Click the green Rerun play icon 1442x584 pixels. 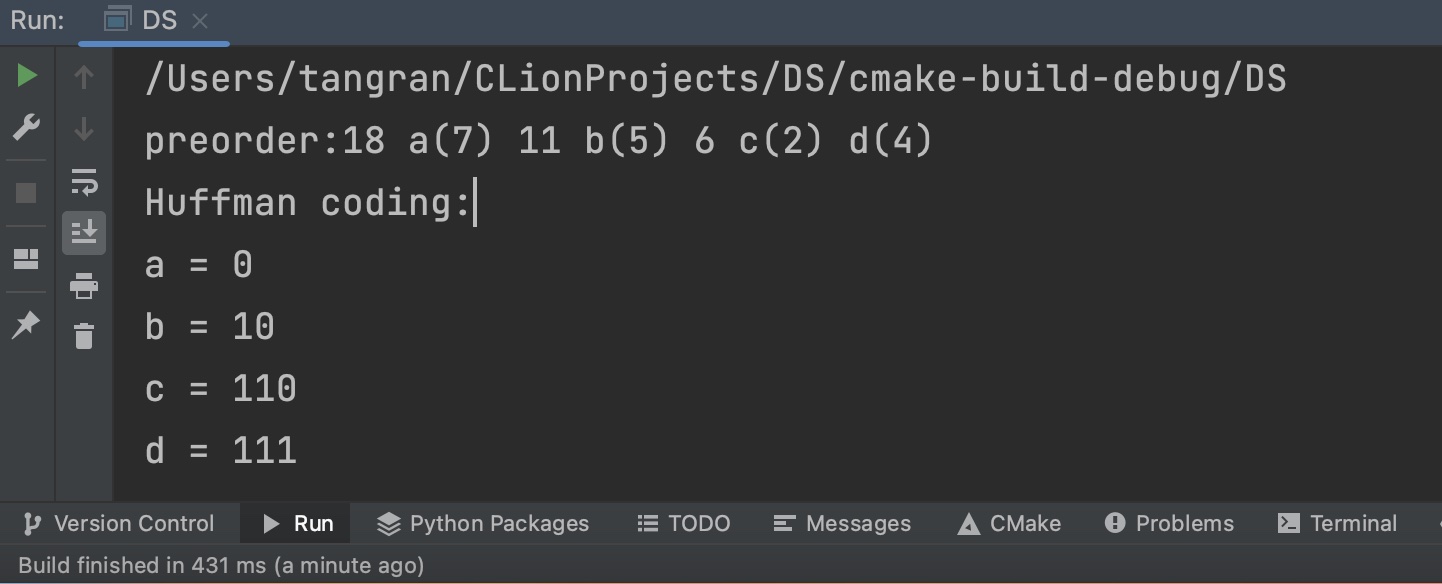27,76
